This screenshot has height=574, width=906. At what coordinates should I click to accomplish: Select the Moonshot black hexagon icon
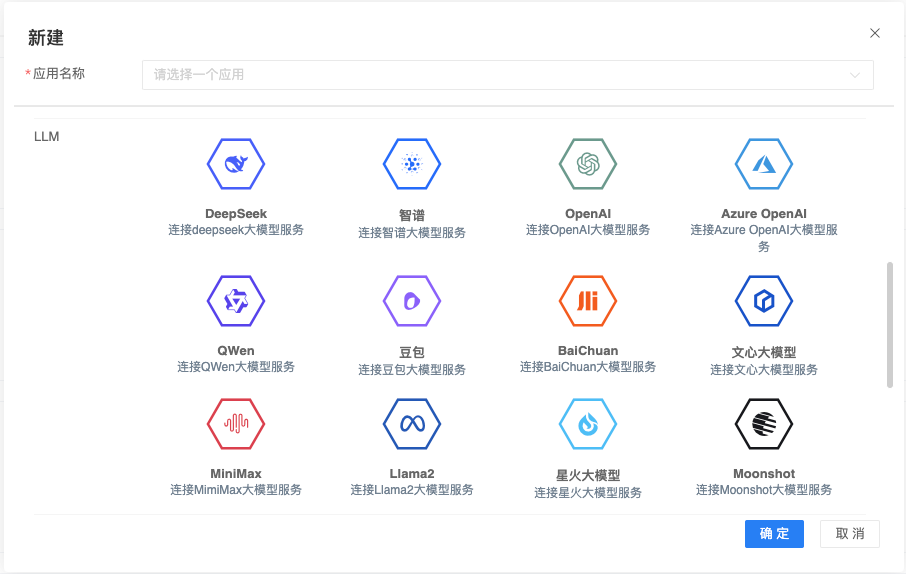point(764,424)
